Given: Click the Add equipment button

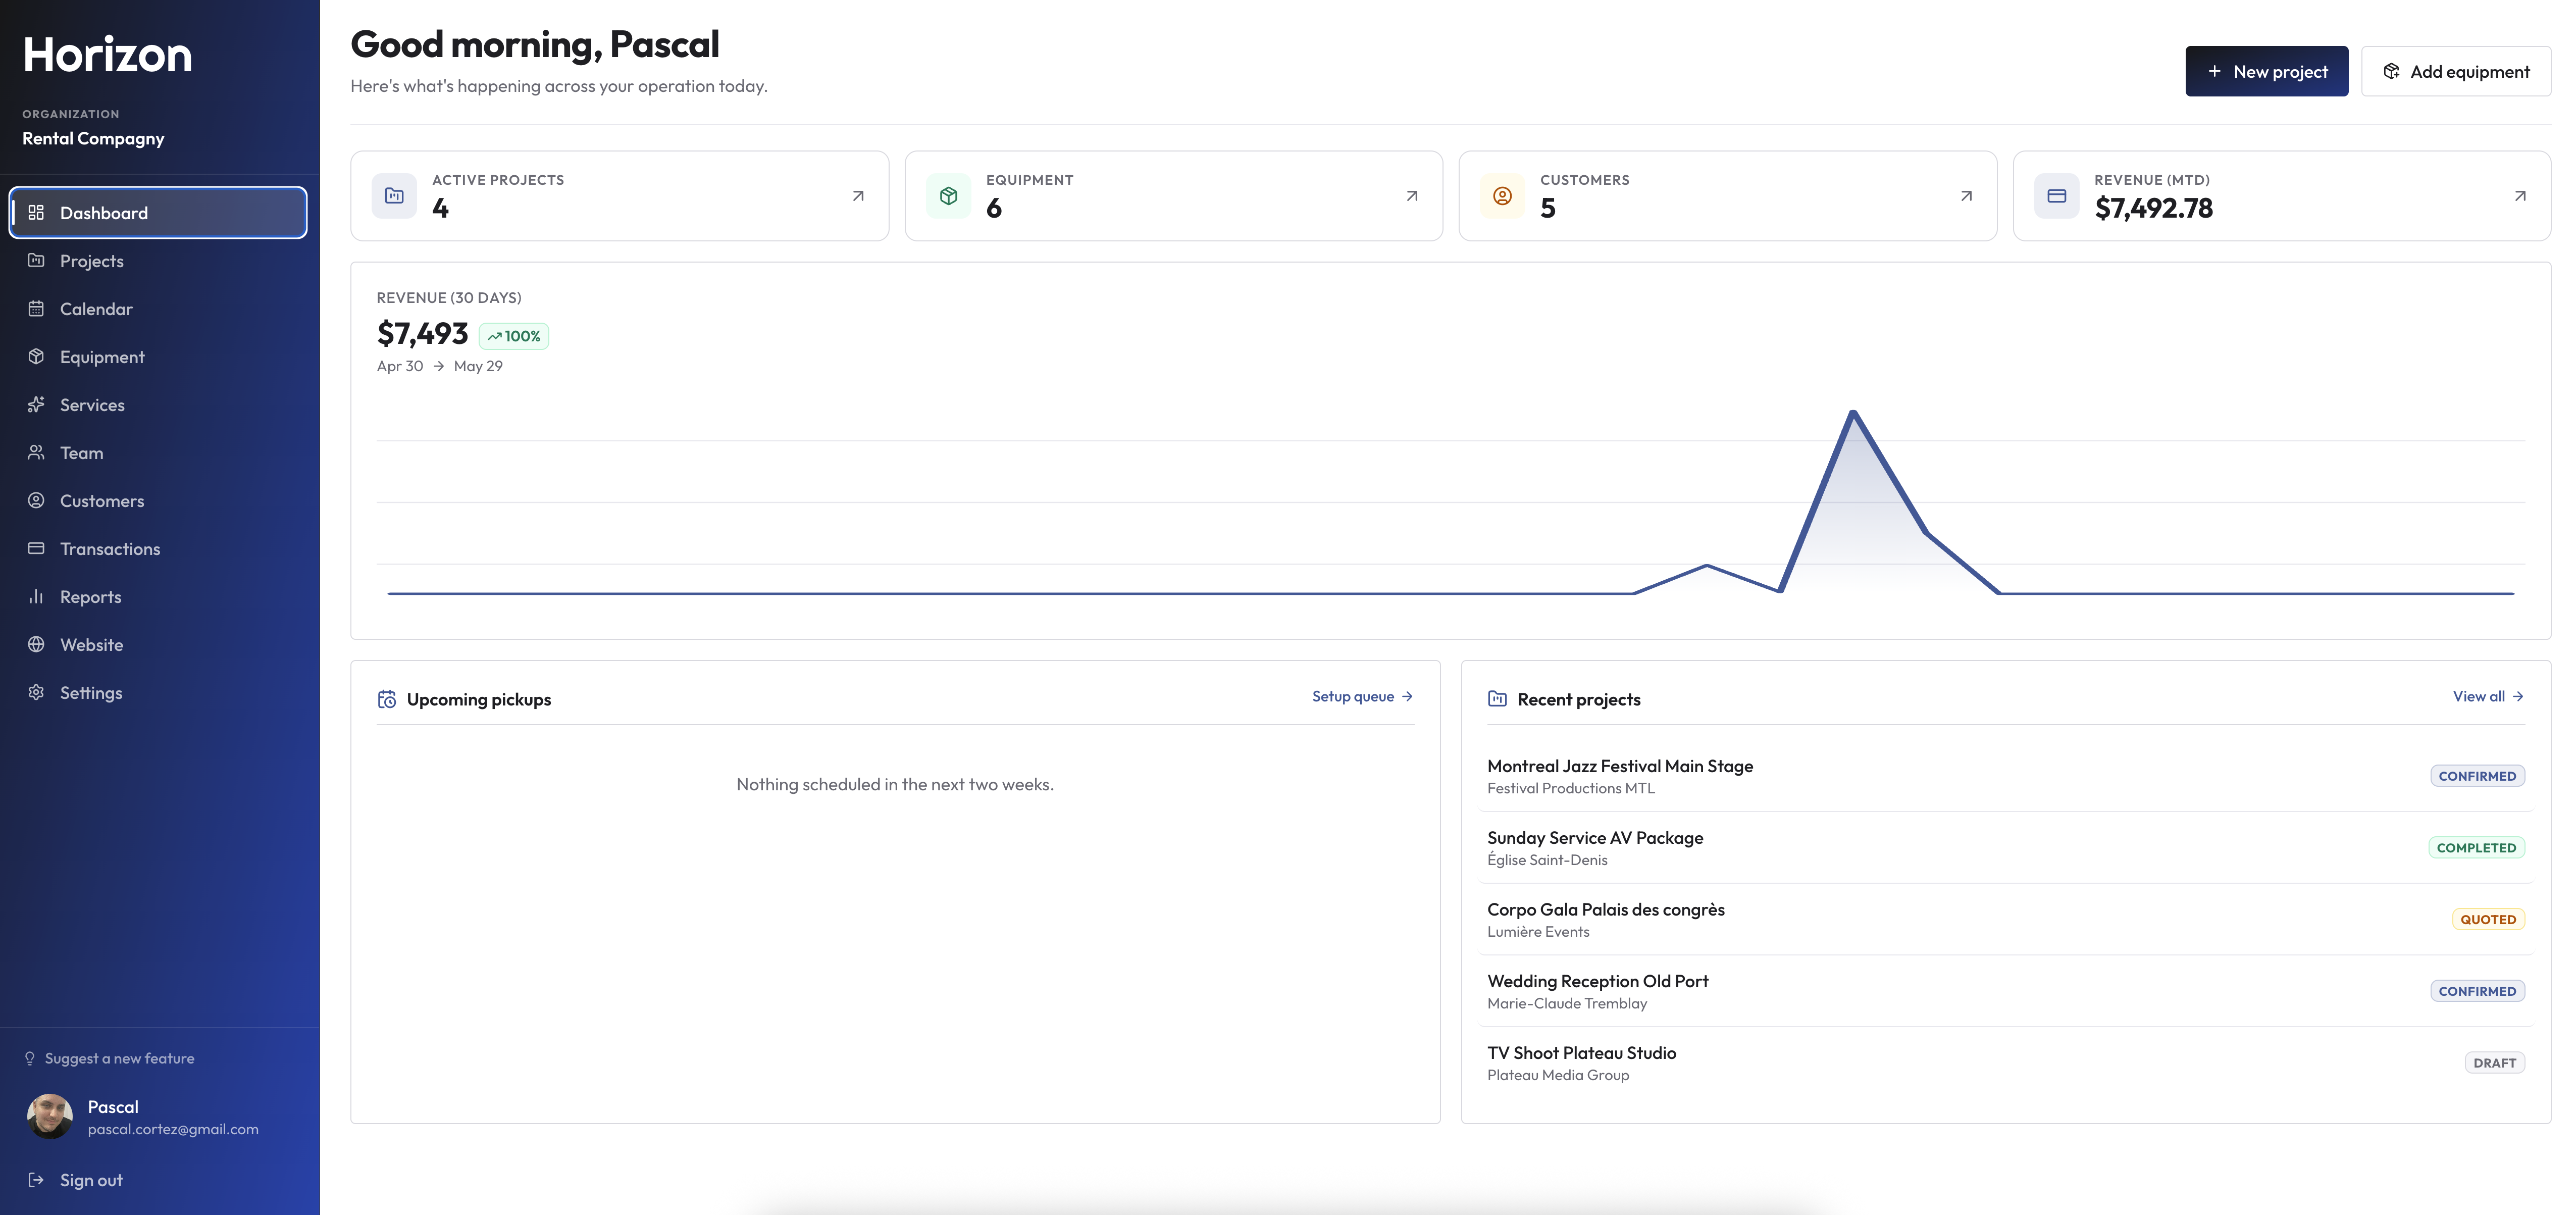Looking at the screenshot, I should tap(2456, 71).
